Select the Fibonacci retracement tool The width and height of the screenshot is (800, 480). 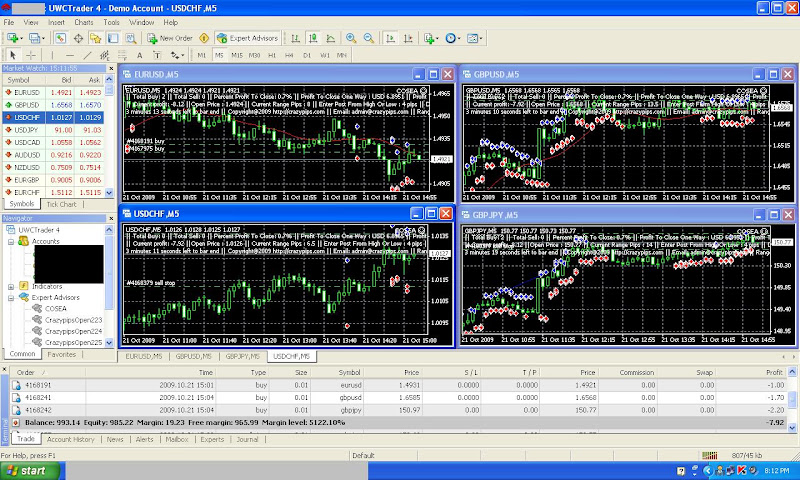pyautogui.click(x=122, y=55)
